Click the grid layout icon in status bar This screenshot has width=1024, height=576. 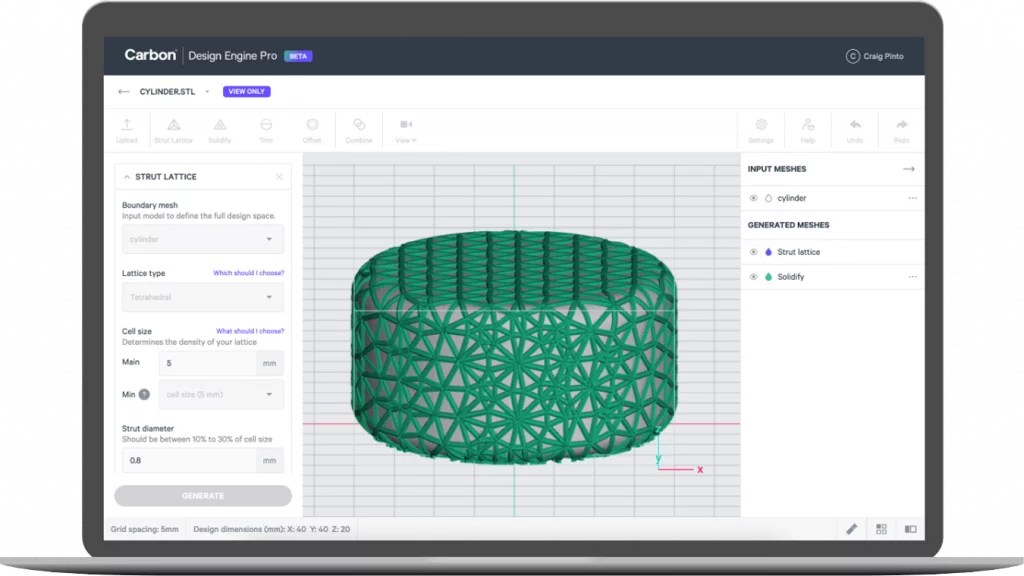pyautogui.click(x=881, y=529)
